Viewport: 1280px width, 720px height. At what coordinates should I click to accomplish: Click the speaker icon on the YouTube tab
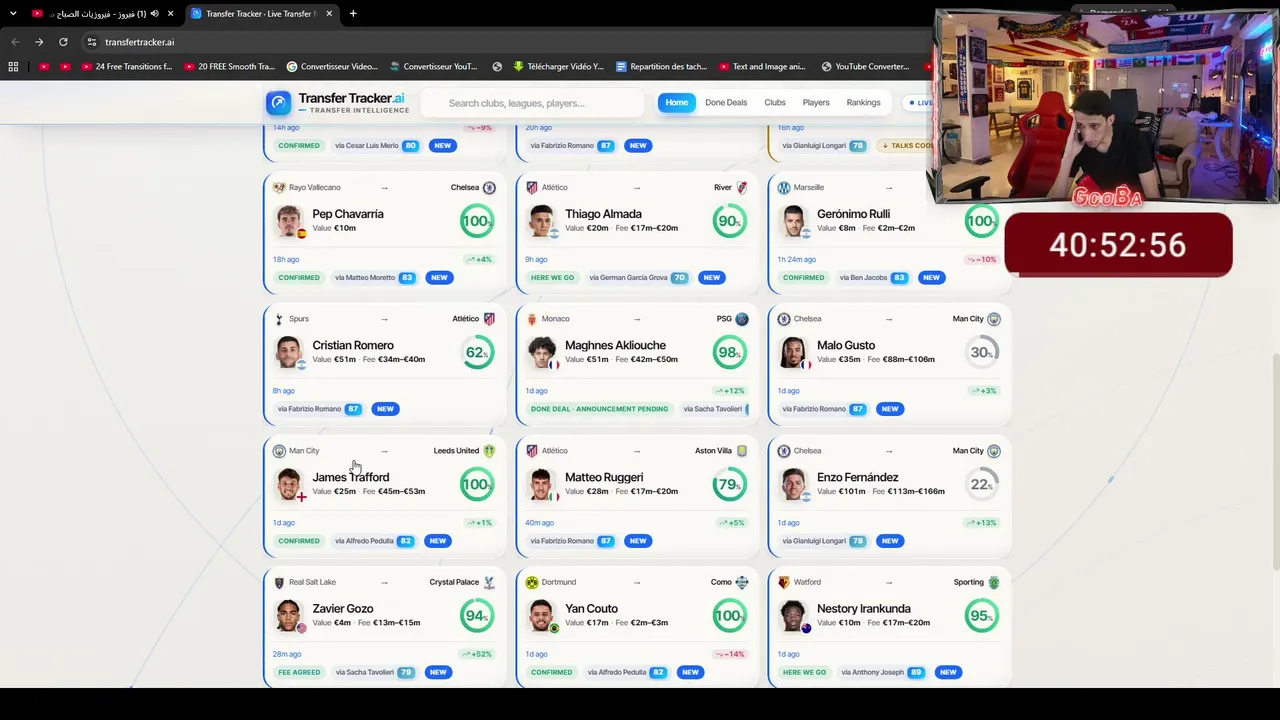[154, 14]
